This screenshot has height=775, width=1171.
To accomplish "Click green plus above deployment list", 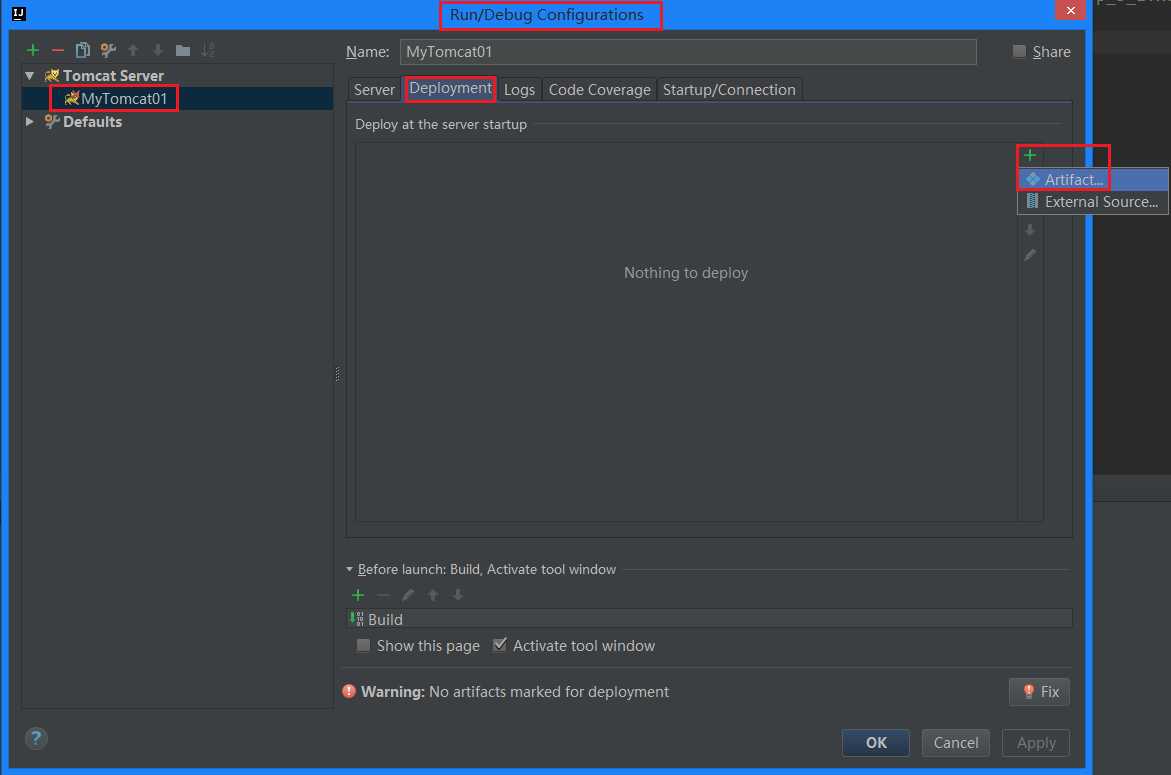I will (1030, 155).
